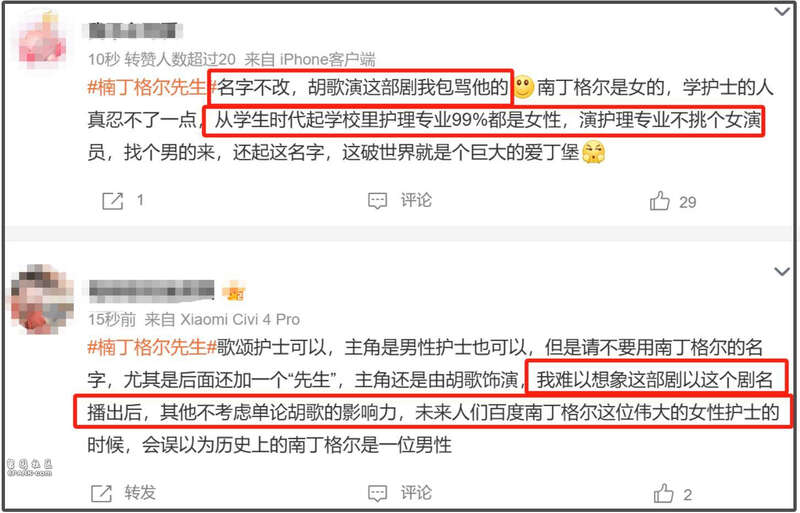800x513 pixels.
Task: Click the repost icon on first post
Action: (x=113, y=201)
